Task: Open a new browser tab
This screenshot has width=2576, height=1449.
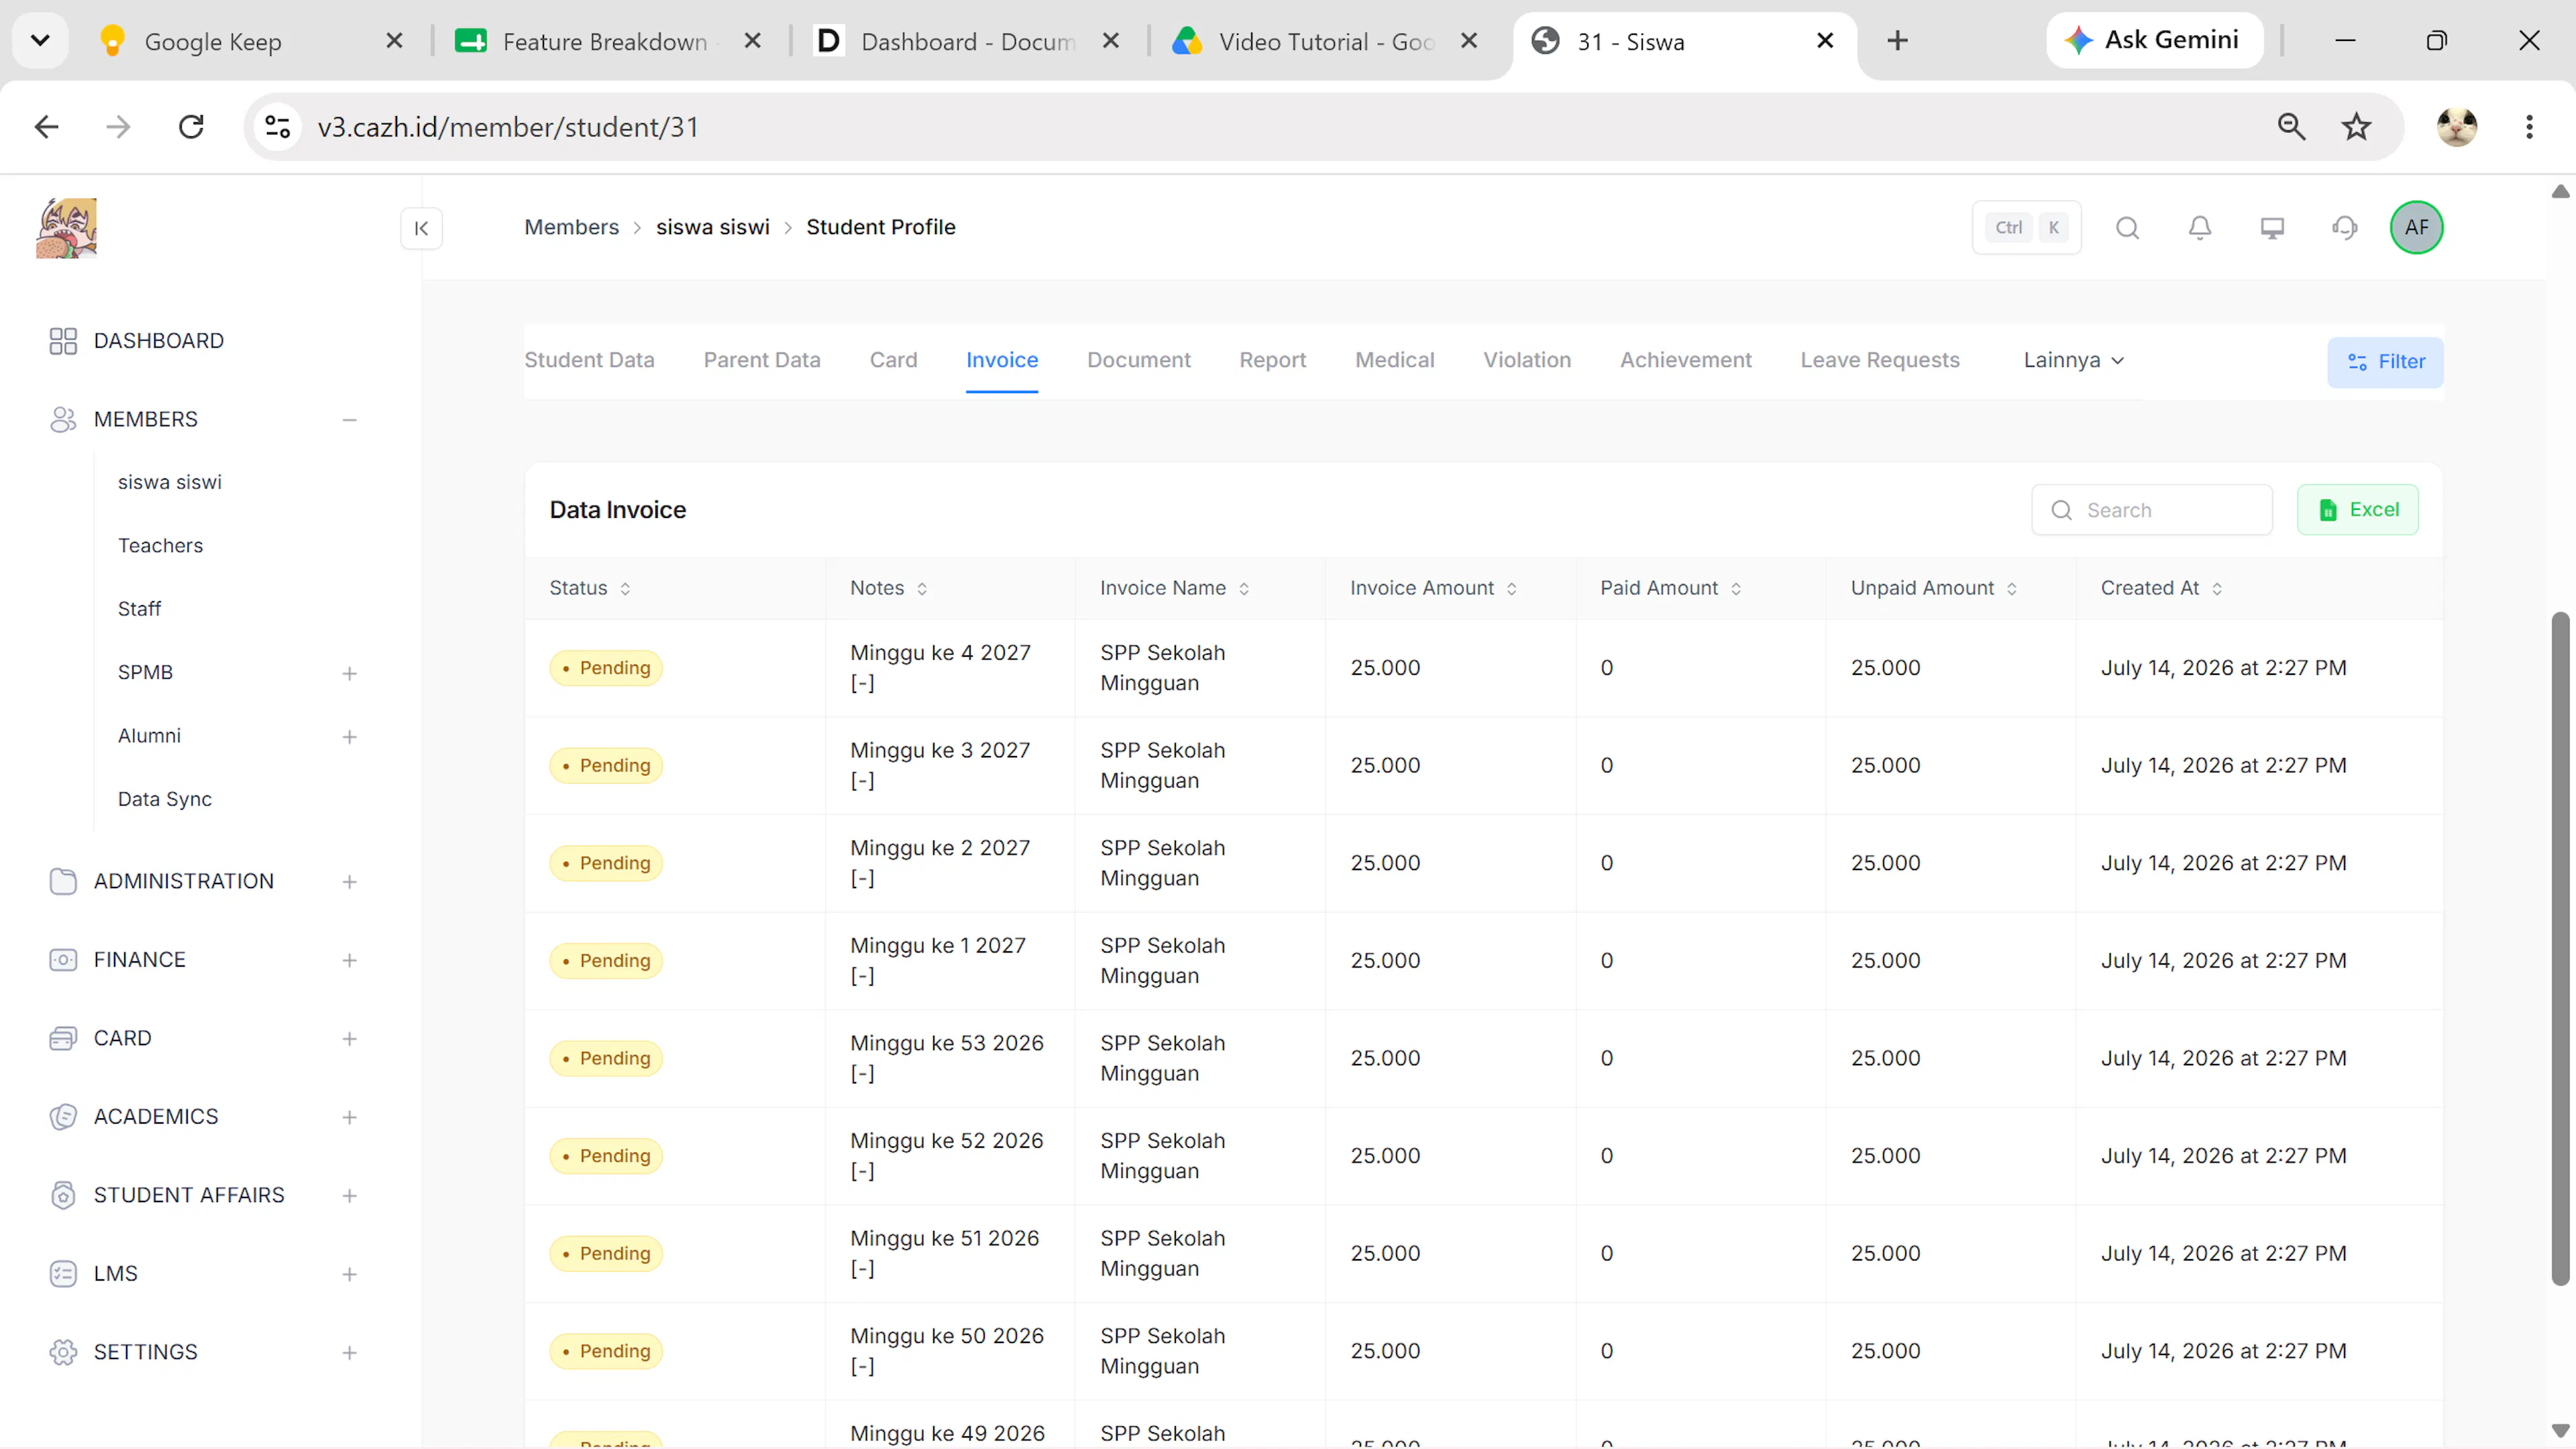Action: [1897, 41]
